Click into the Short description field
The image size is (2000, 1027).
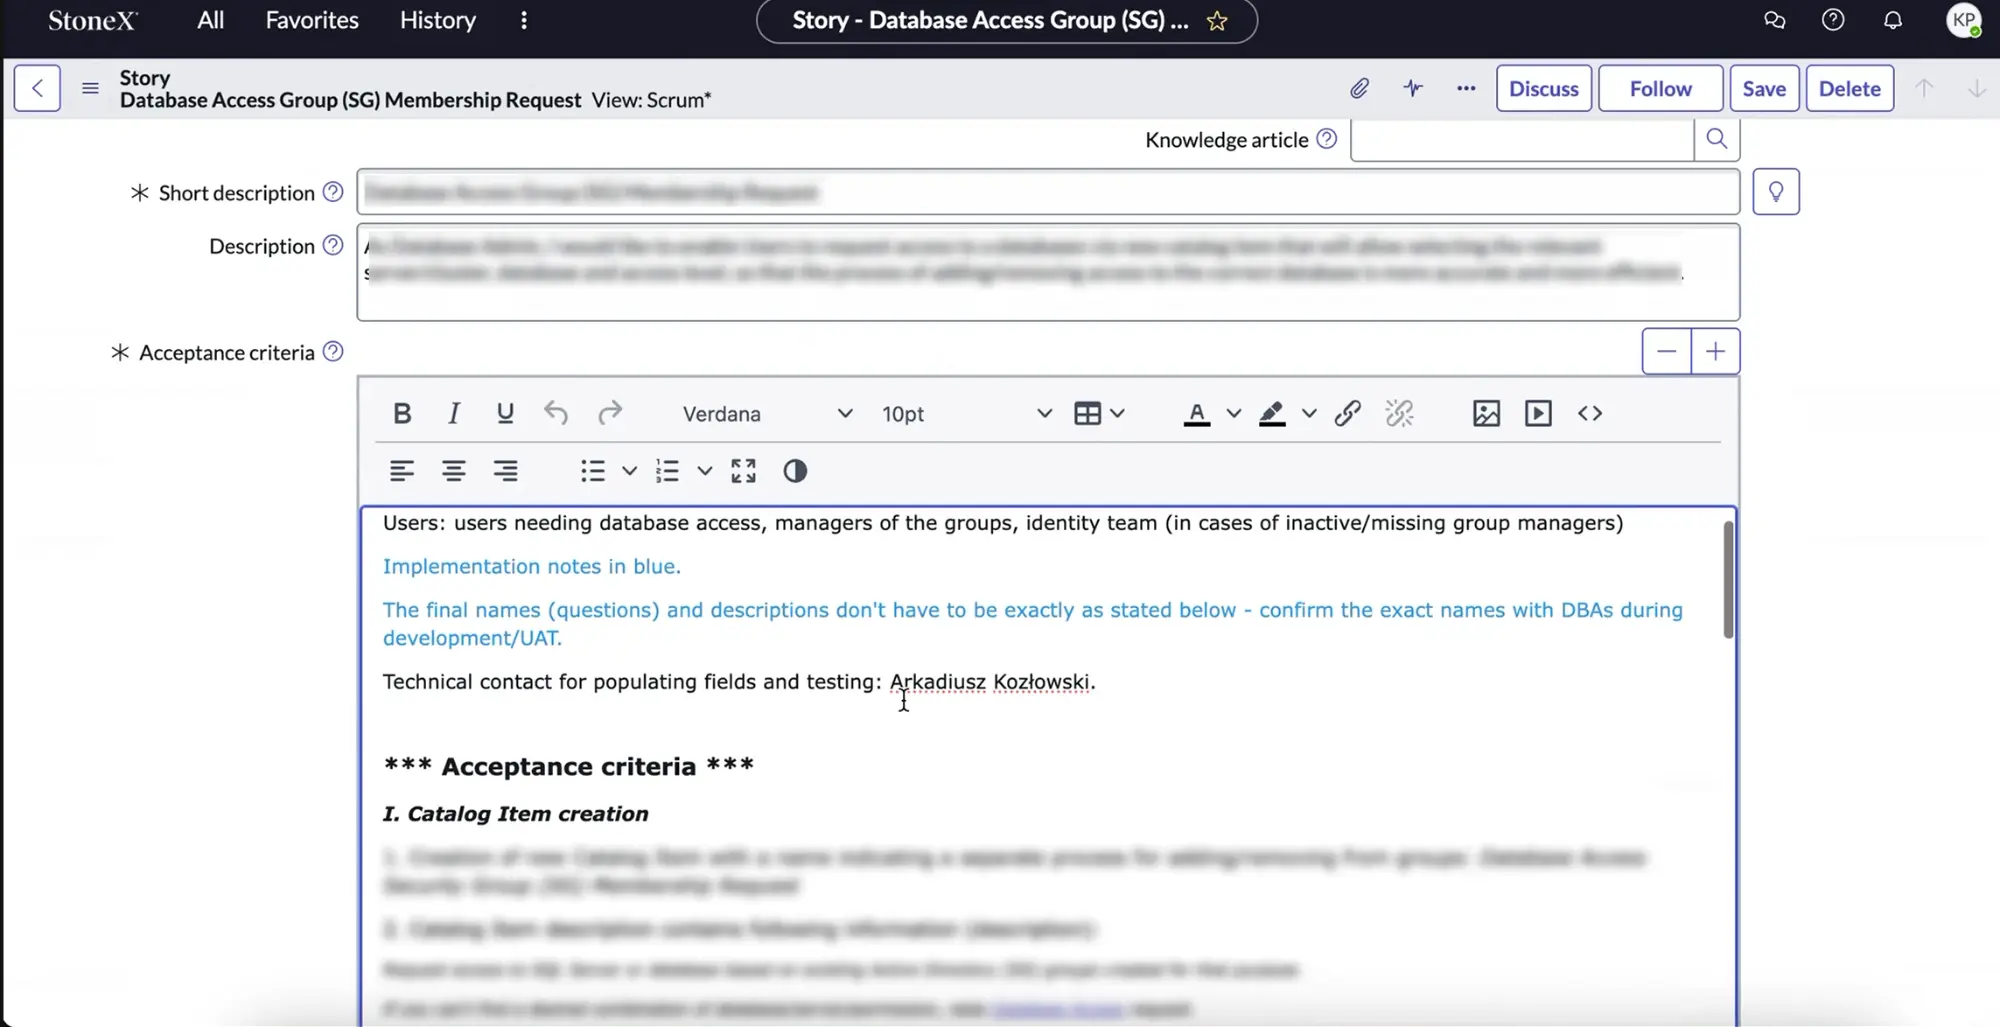(x=1047, y=192)
